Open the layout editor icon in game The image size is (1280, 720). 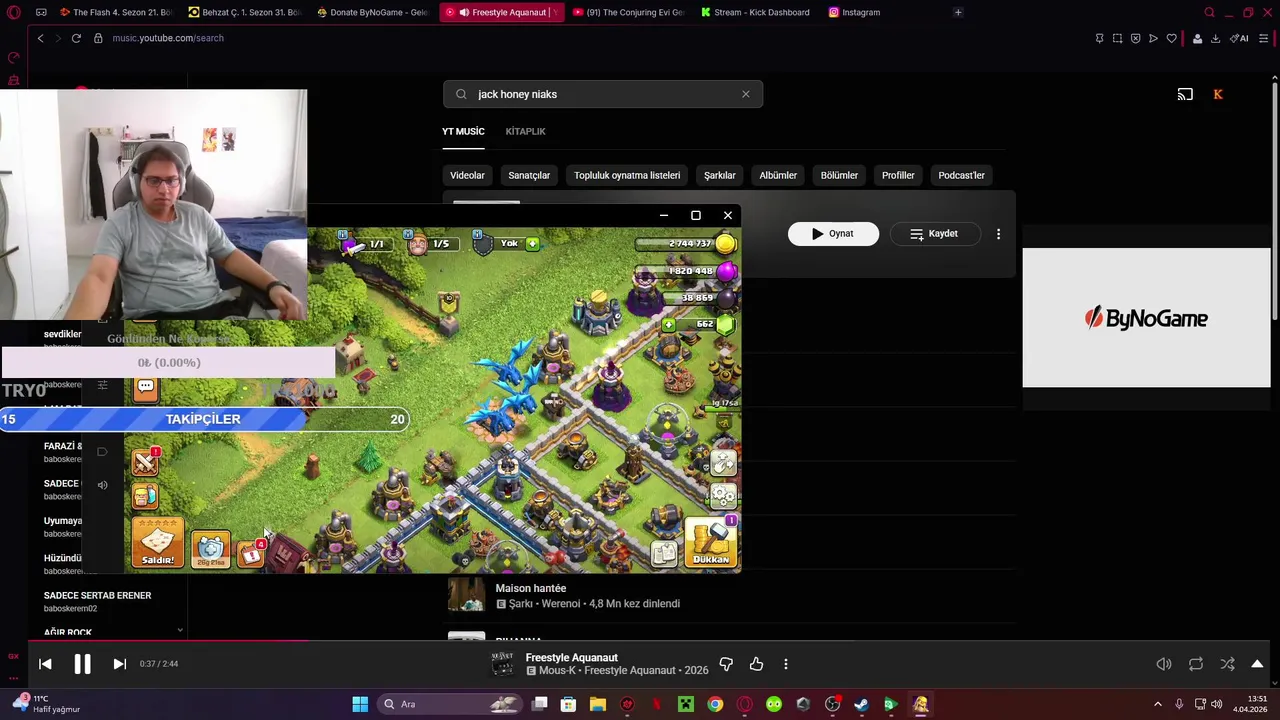723,463
